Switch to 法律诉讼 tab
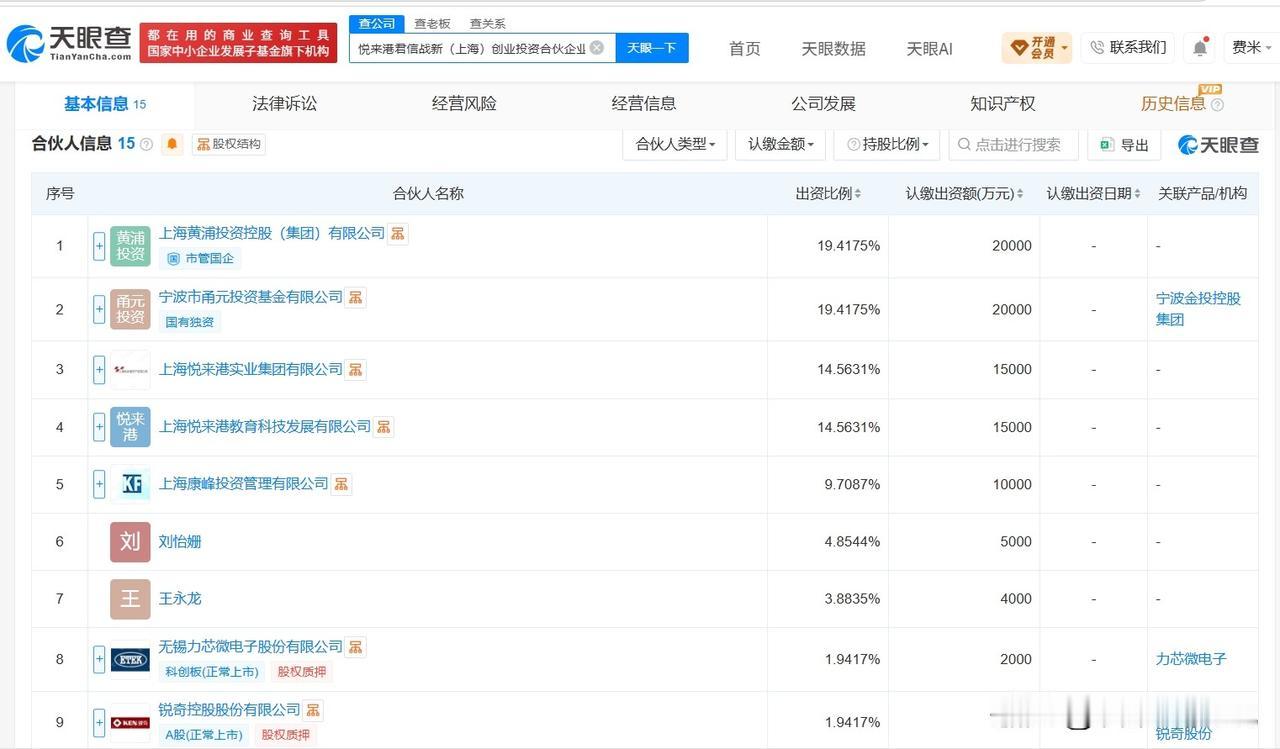The width and height of the screenshot is (1280, 749). point(284,104)
